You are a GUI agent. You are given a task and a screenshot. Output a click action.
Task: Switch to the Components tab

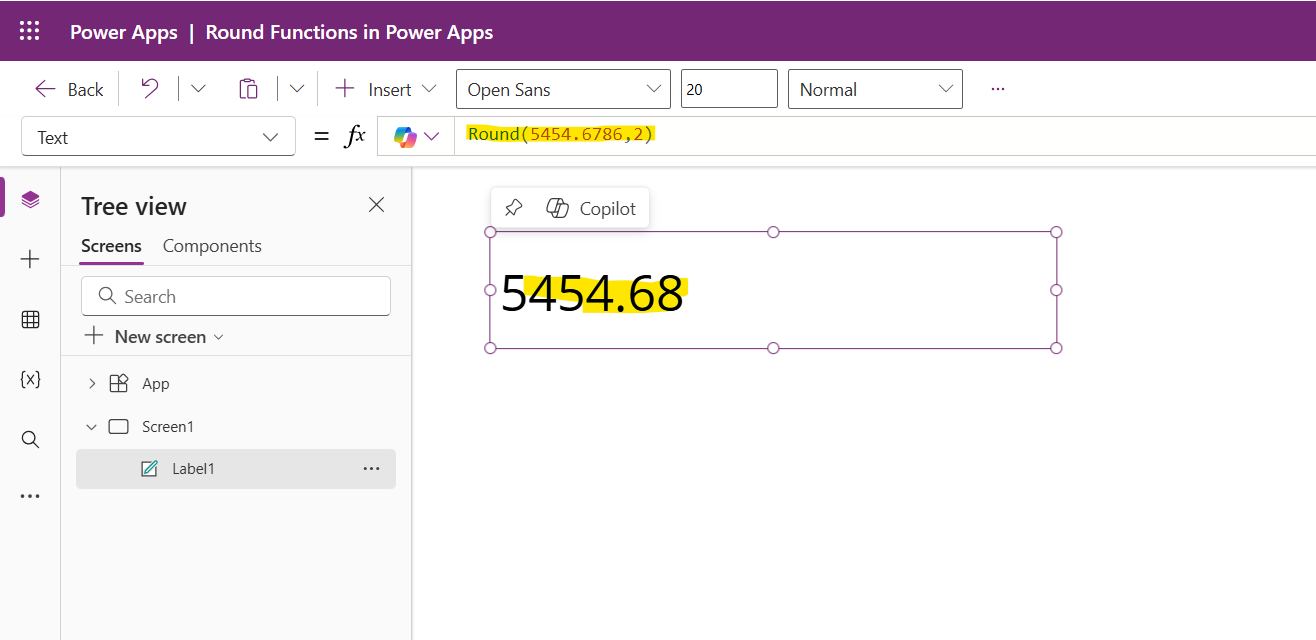(212, 246)
